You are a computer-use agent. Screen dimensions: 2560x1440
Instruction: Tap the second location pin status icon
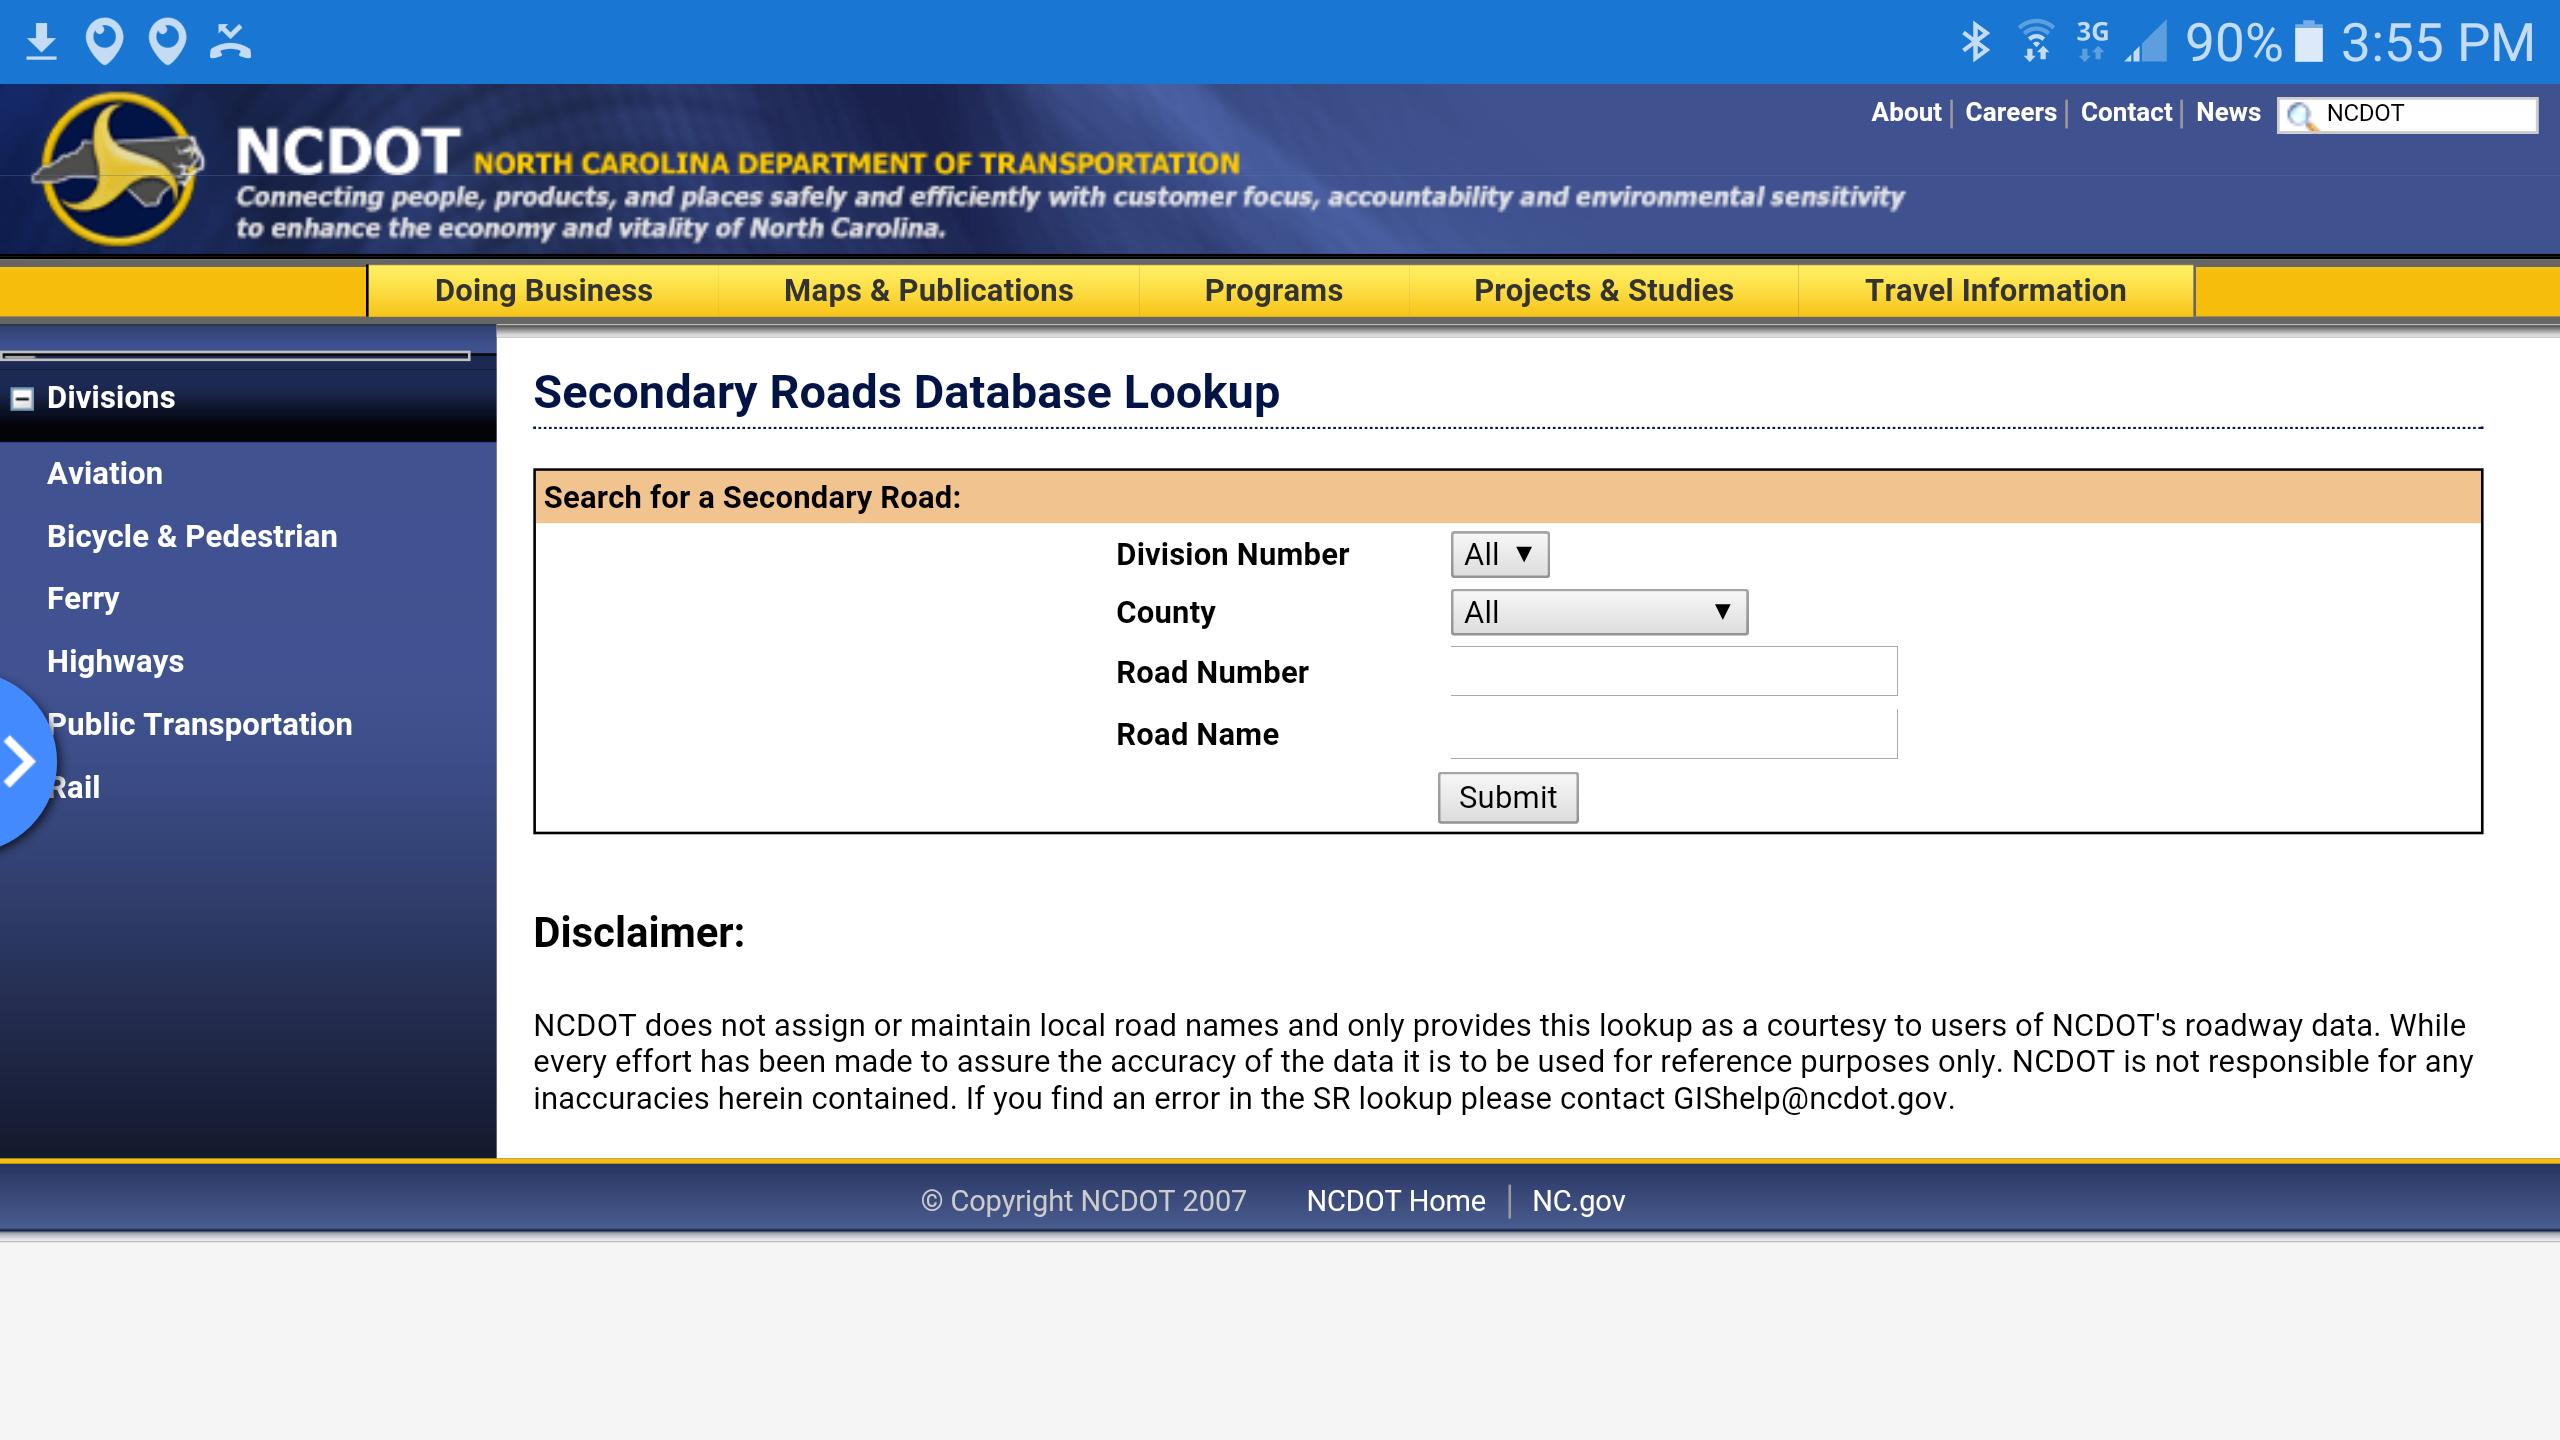tap(167, 42)
